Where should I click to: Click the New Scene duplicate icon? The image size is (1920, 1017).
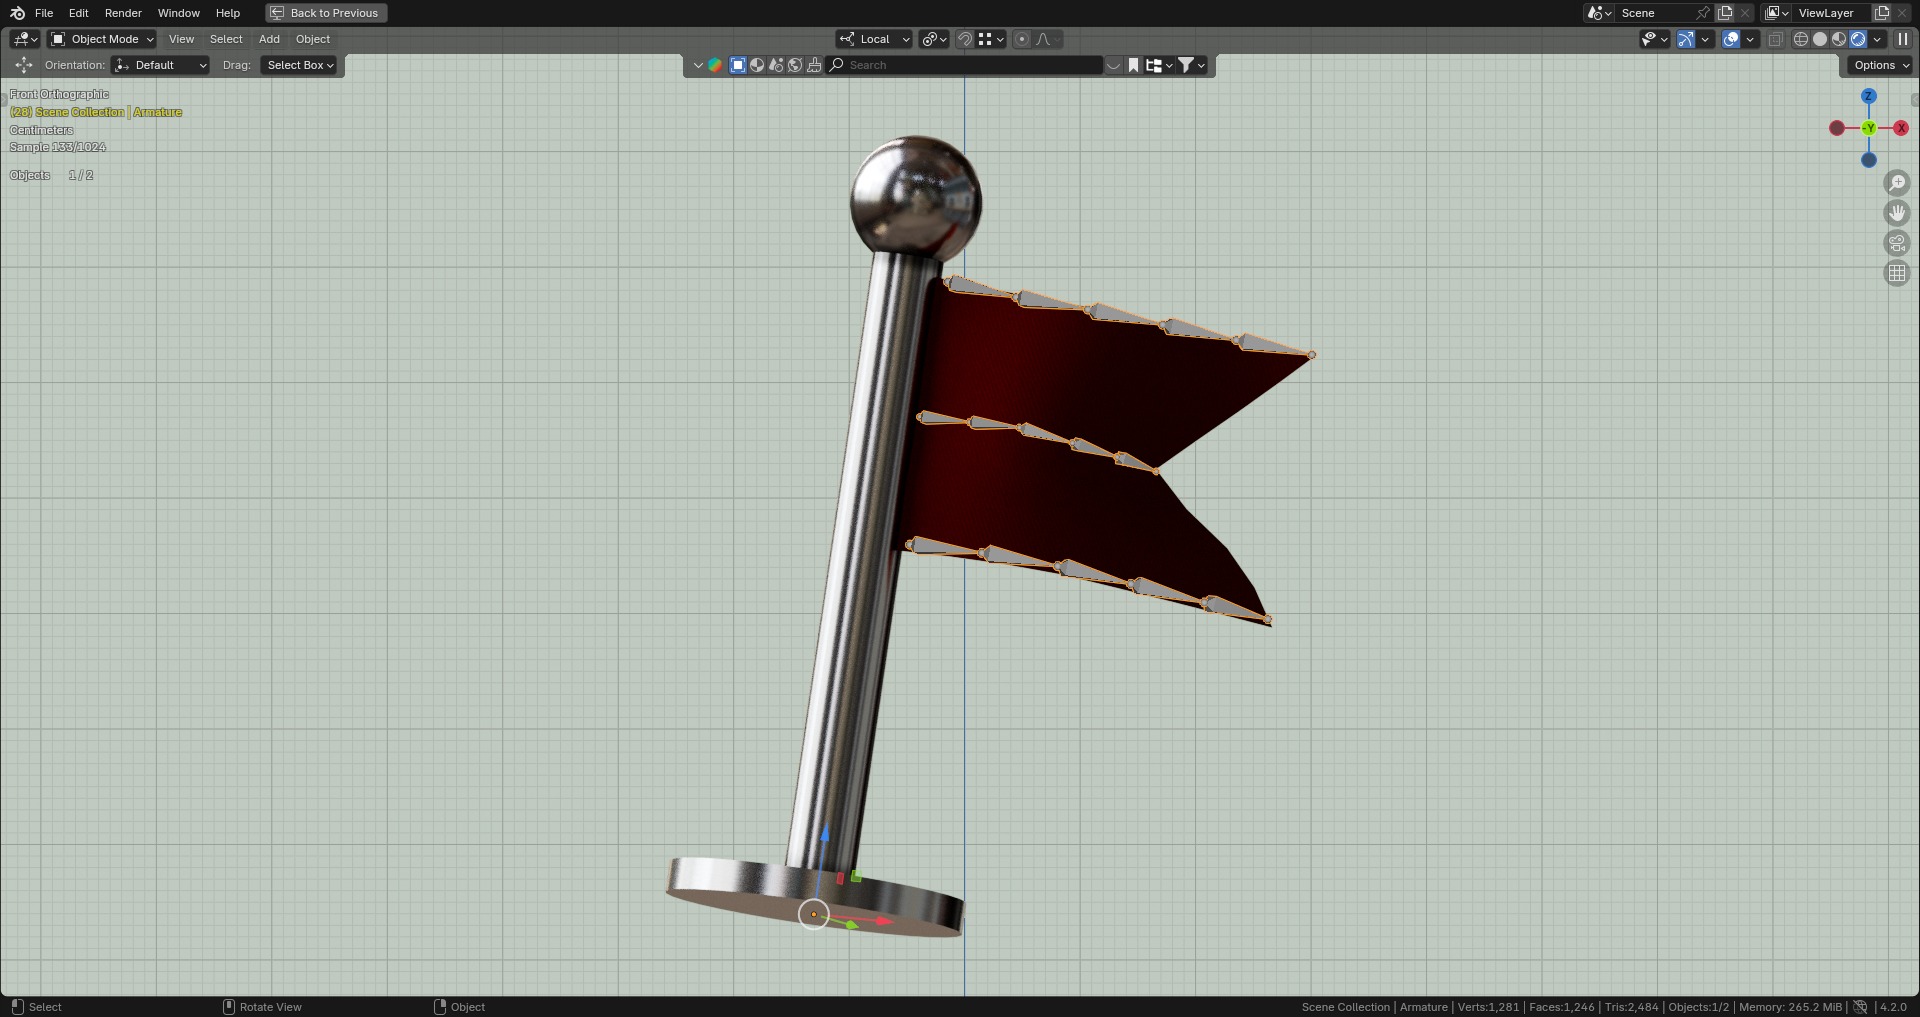pos(1725,13)
